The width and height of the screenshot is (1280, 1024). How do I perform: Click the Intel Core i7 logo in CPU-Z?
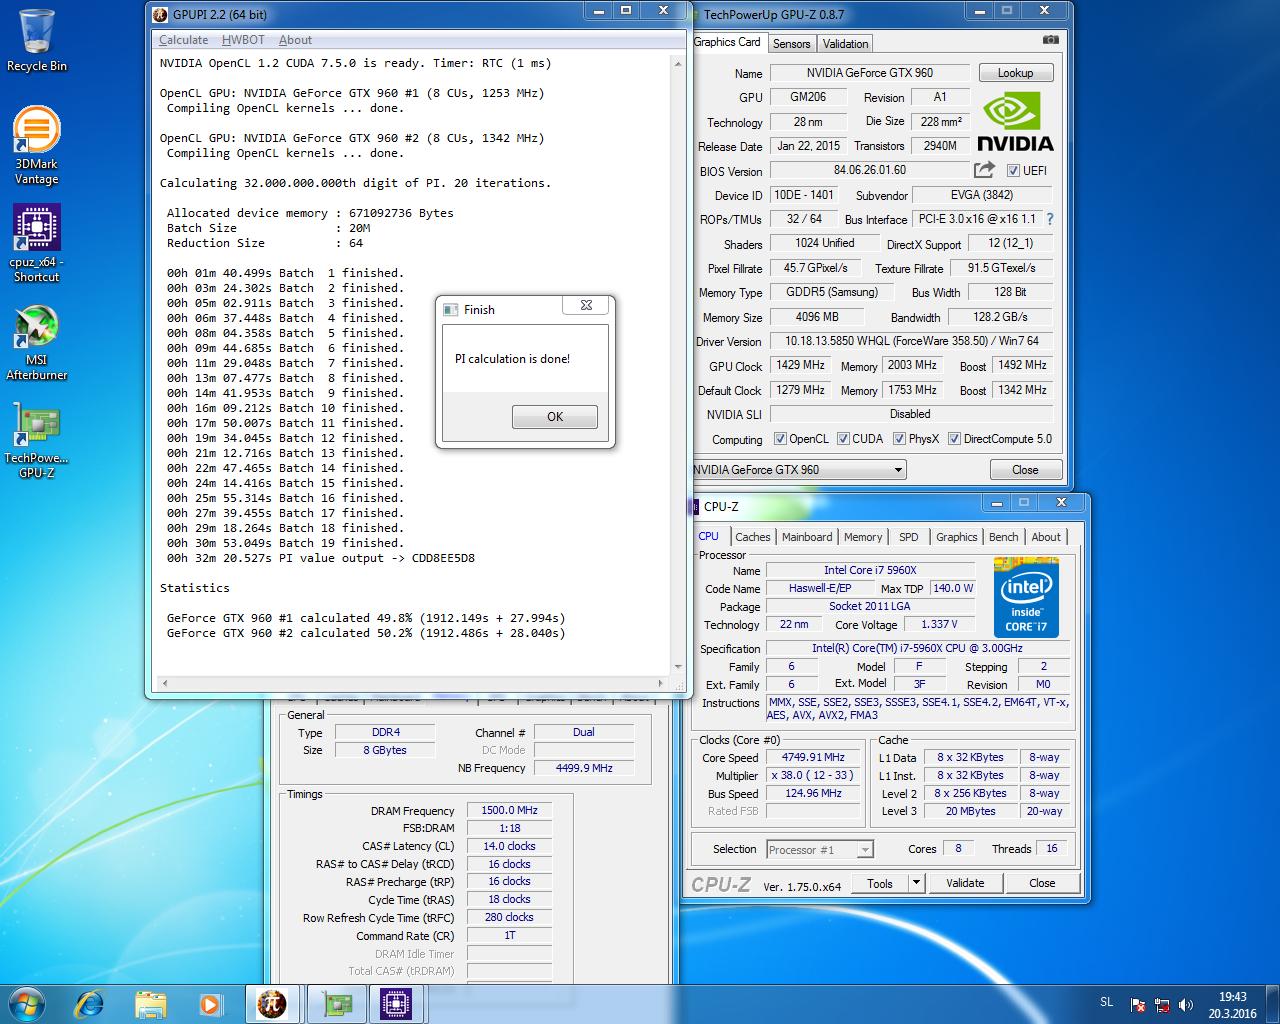point(1026,598)
